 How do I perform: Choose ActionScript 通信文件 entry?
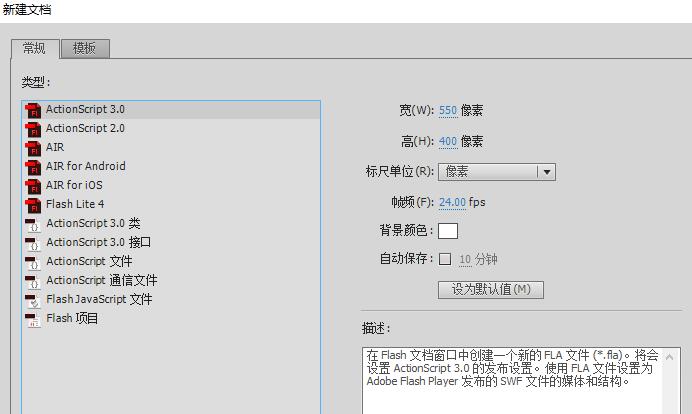coord(102,280)
